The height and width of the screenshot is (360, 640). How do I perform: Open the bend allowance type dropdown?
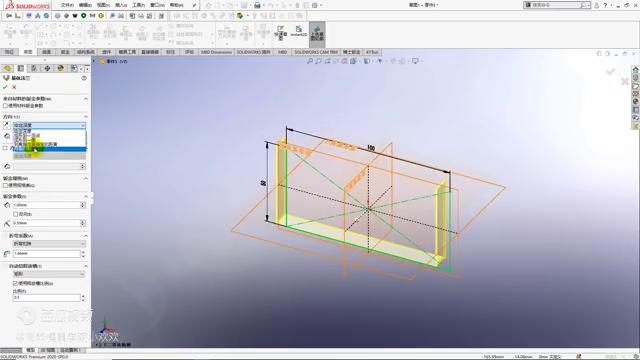click(49, 244)
